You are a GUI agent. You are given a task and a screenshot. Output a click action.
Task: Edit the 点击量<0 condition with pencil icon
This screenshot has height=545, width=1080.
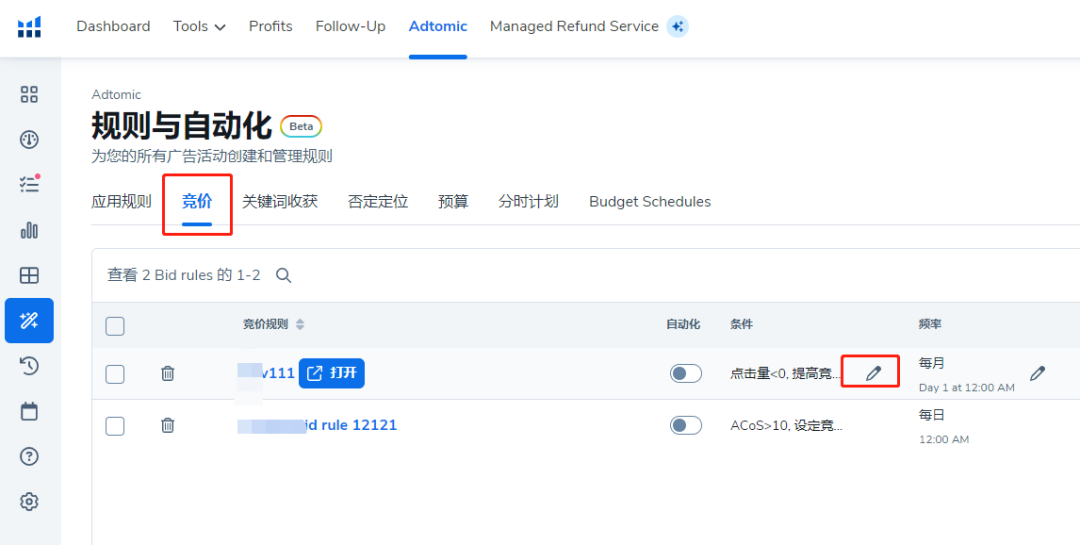point(873,373)
